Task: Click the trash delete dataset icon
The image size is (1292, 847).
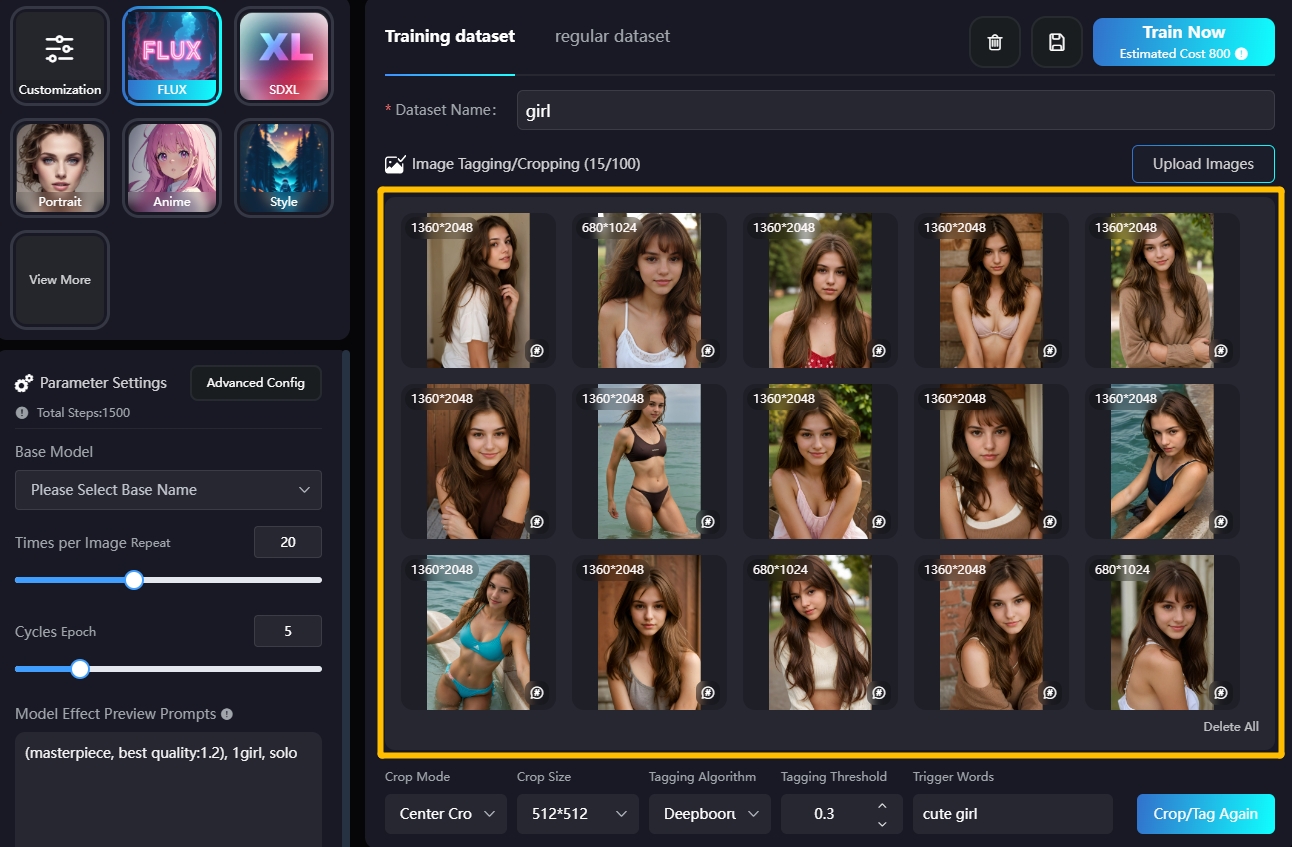Action: point(994,42)
